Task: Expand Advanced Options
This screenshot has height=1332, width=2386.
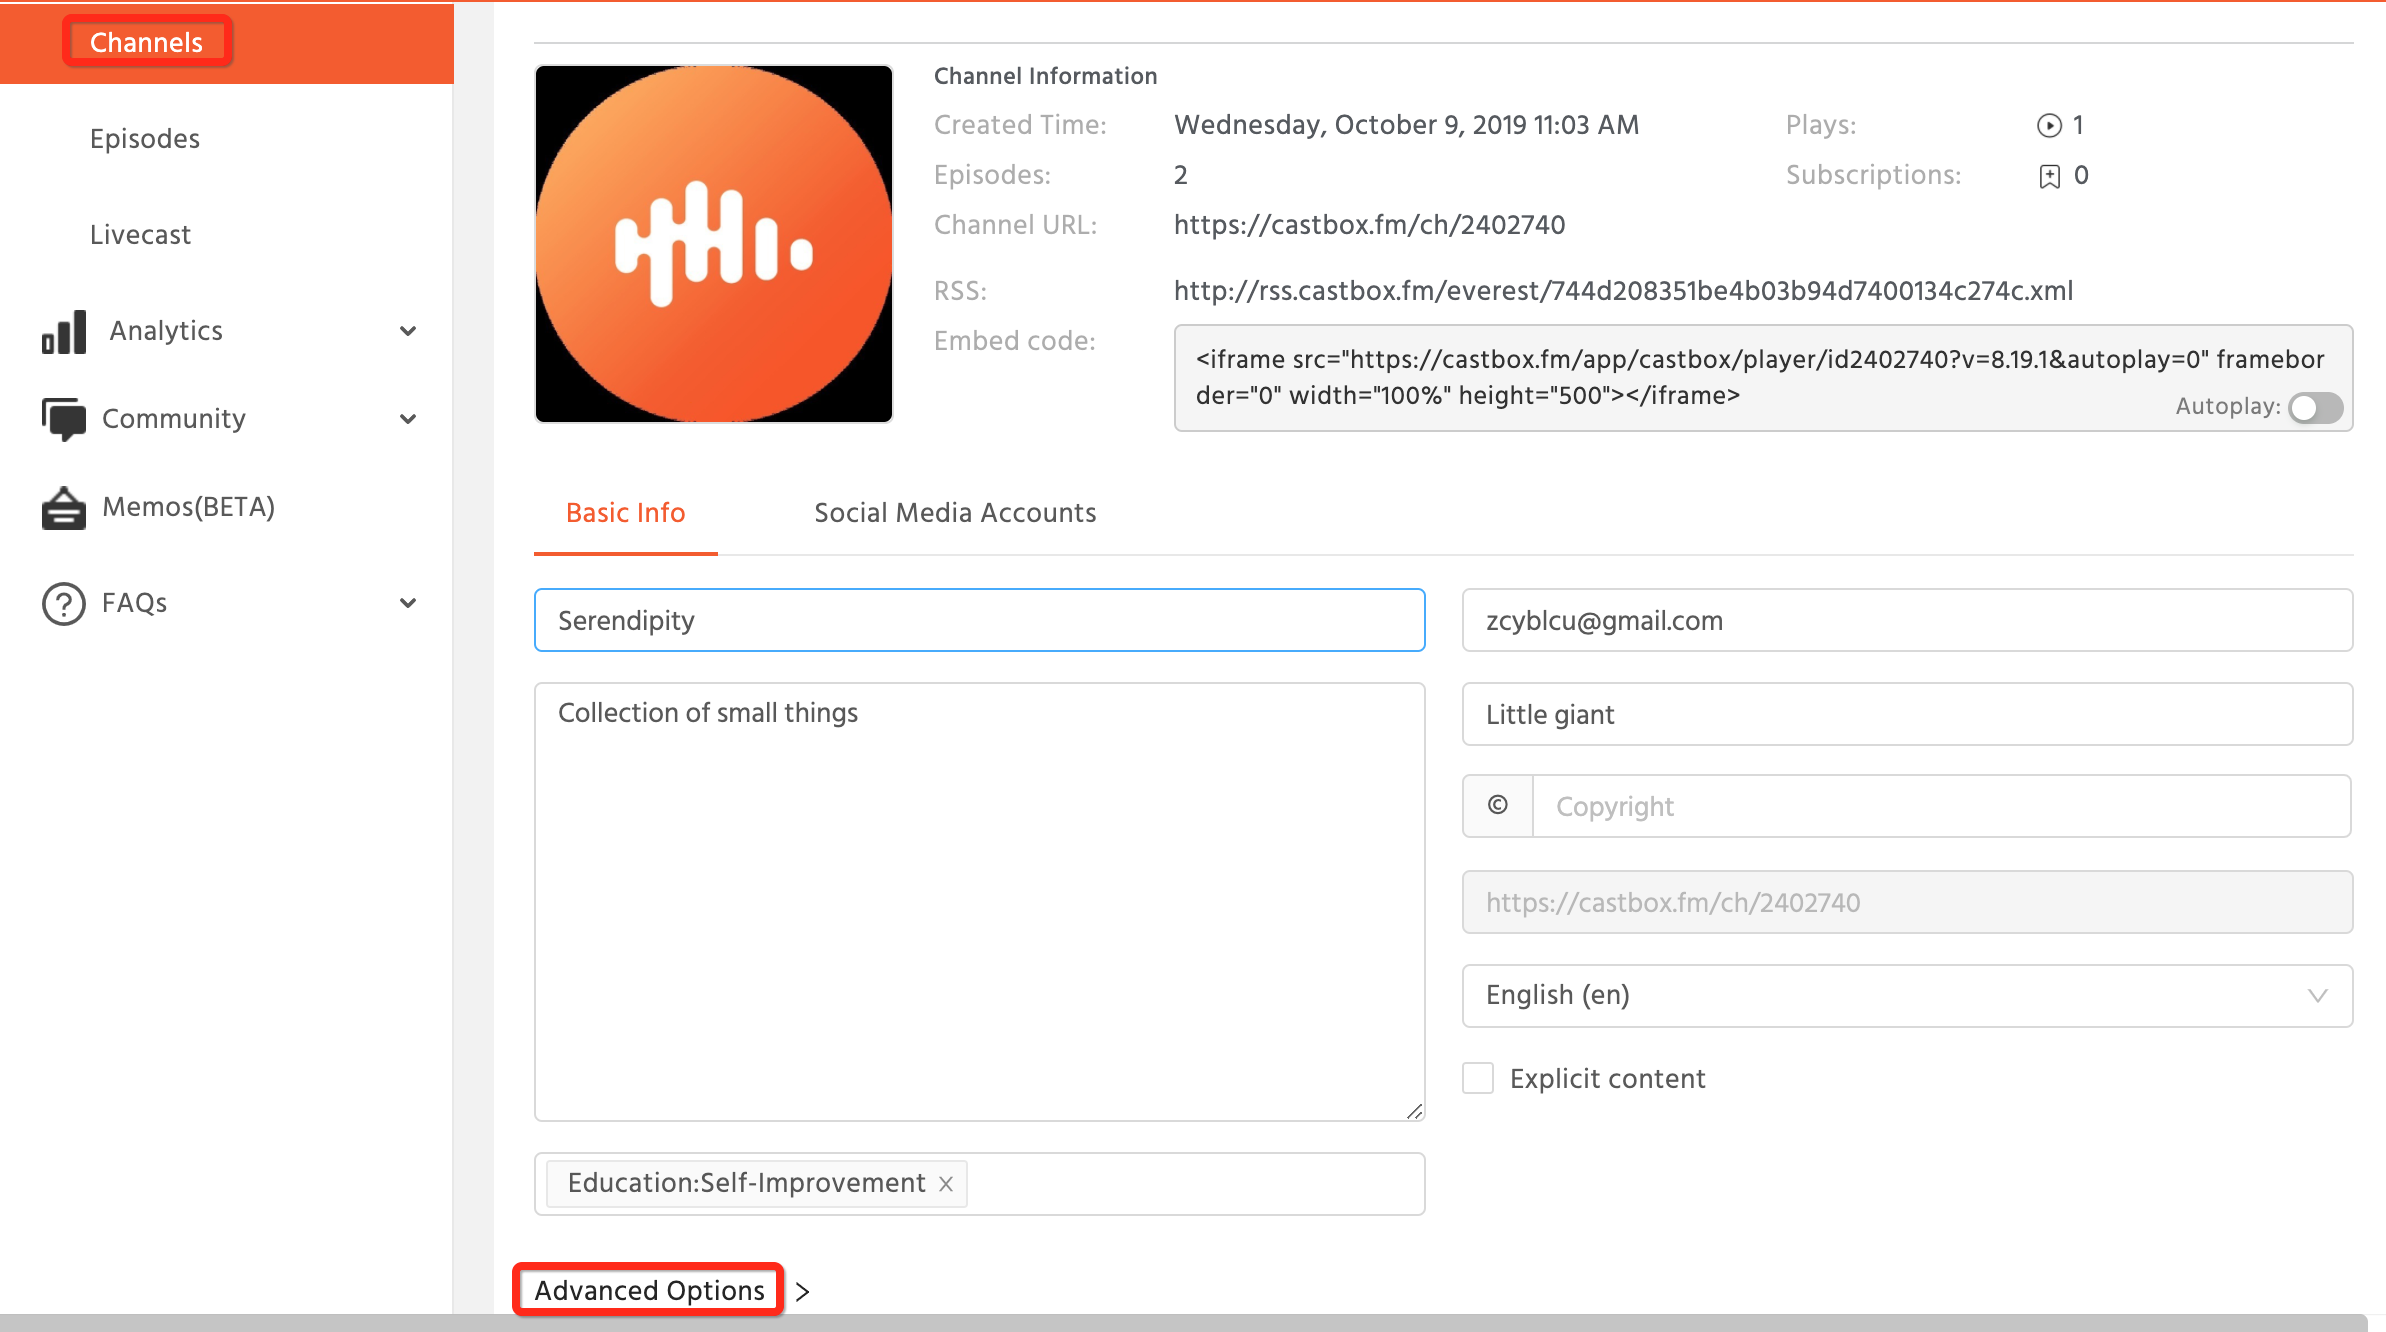Action: pos(650,1291)
